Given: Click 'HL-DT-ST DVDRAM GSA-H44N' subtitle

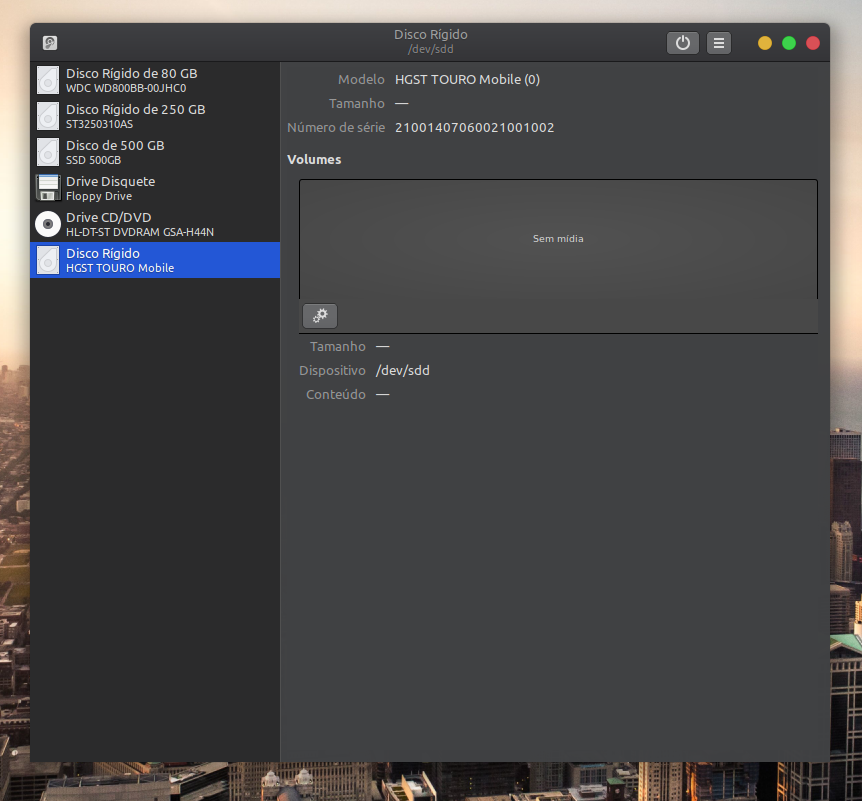Looking at the screenshot, I should [140, 232].
